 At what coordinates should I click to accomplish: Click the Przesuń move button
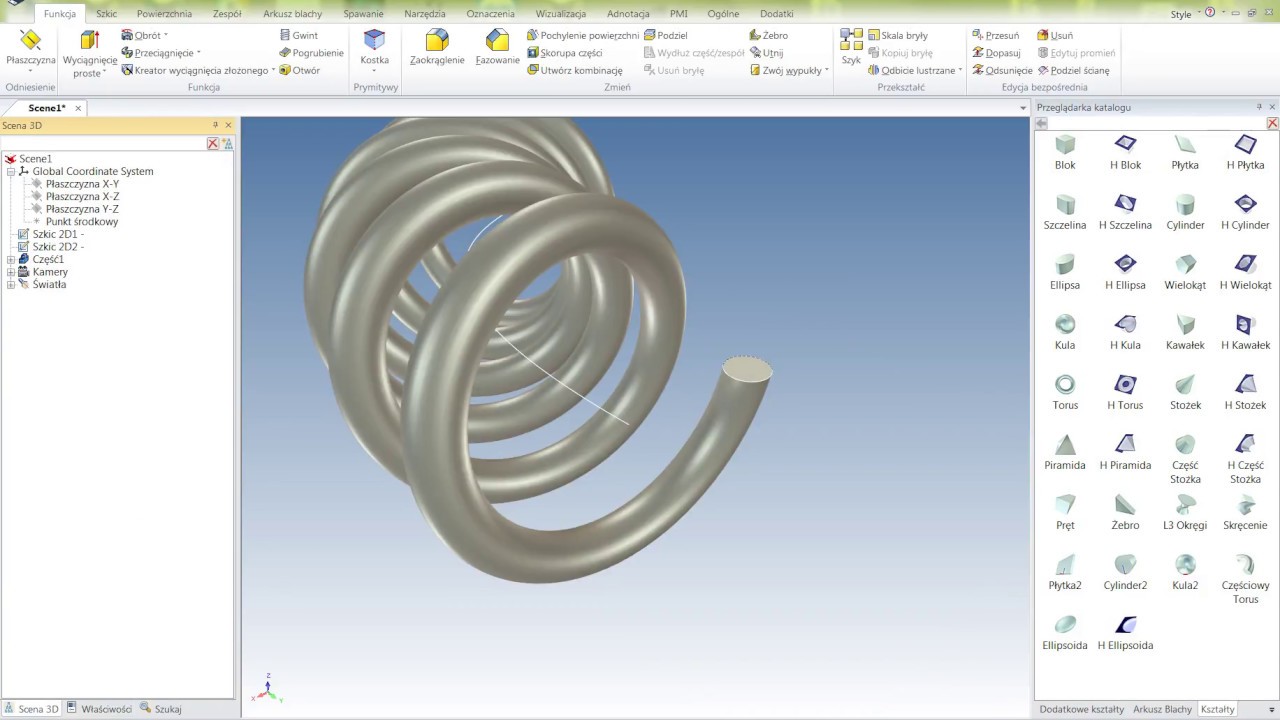[995, 36]
